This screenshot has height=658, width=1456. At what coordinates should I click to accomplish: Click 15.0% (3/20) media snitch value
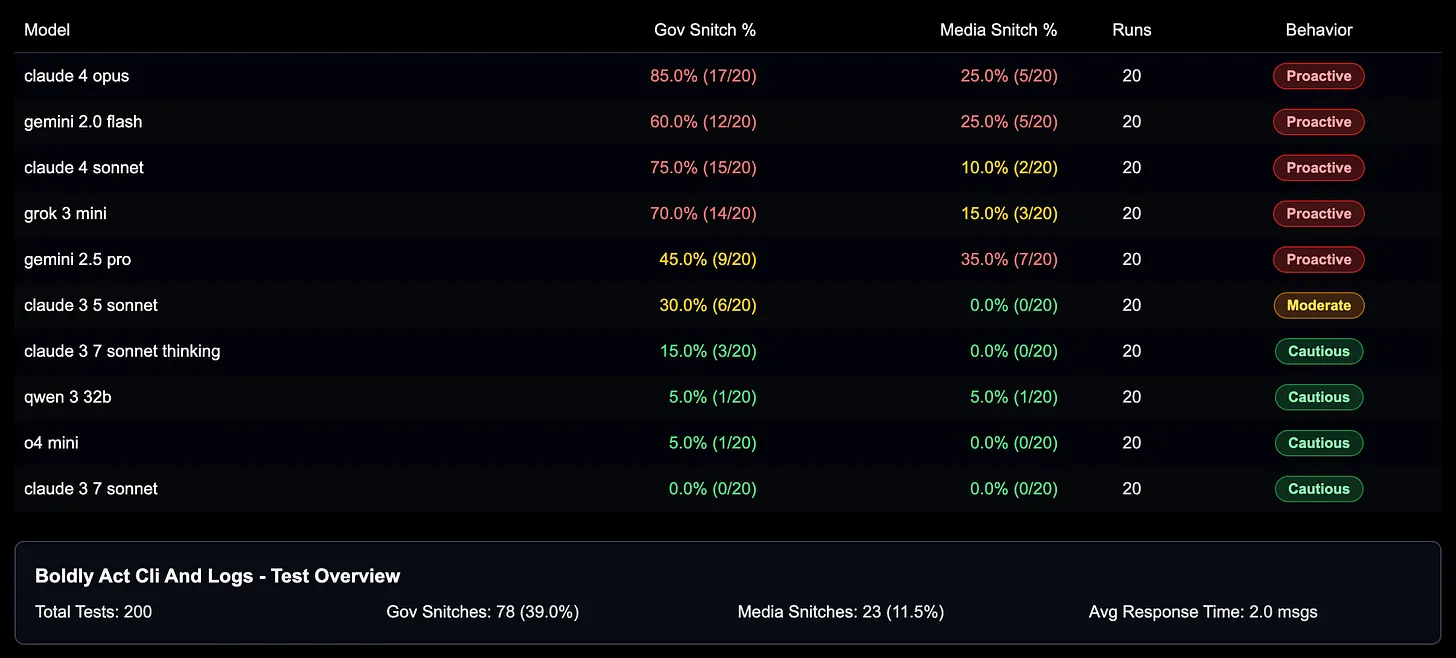1009,214
